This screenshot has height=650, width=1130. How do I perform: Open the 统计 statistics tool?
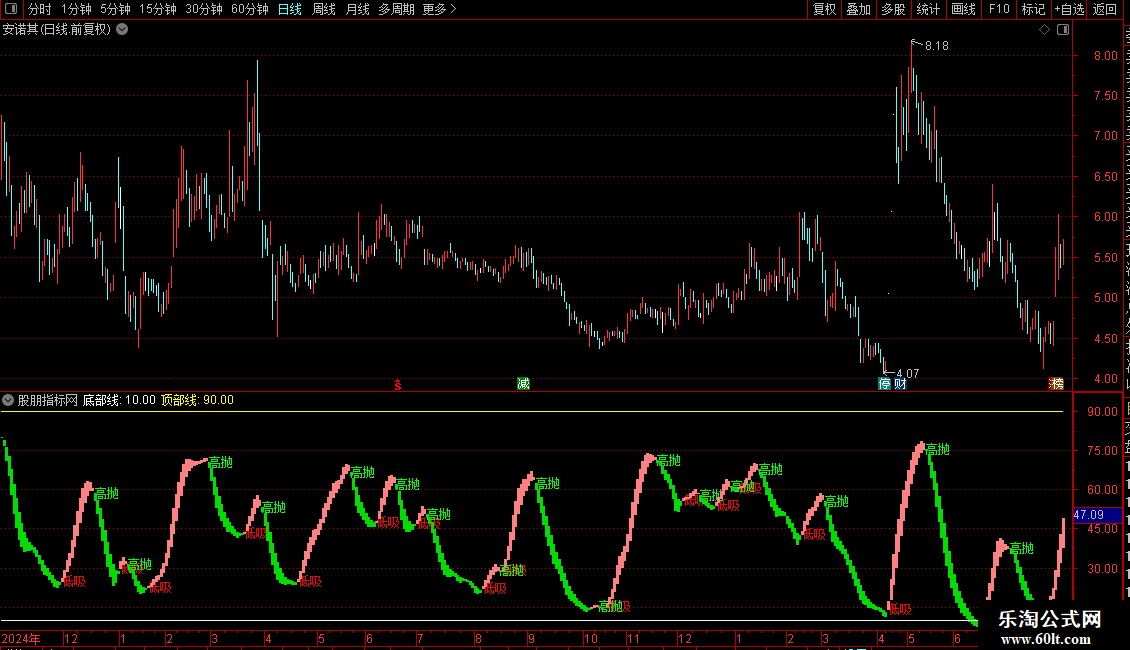tap(927, 9)
